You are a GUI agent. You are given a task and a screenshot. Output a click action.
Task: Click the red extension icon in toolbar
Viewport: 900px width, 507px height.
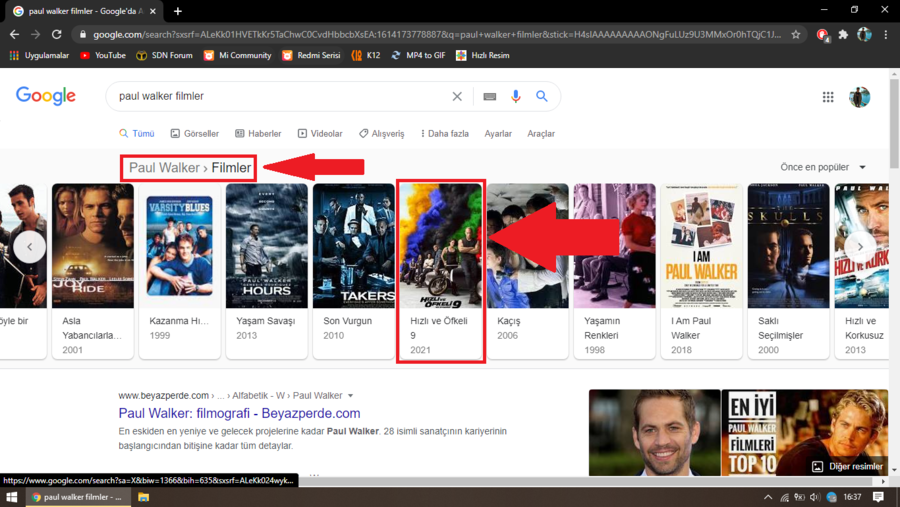[x=823, y=35]
